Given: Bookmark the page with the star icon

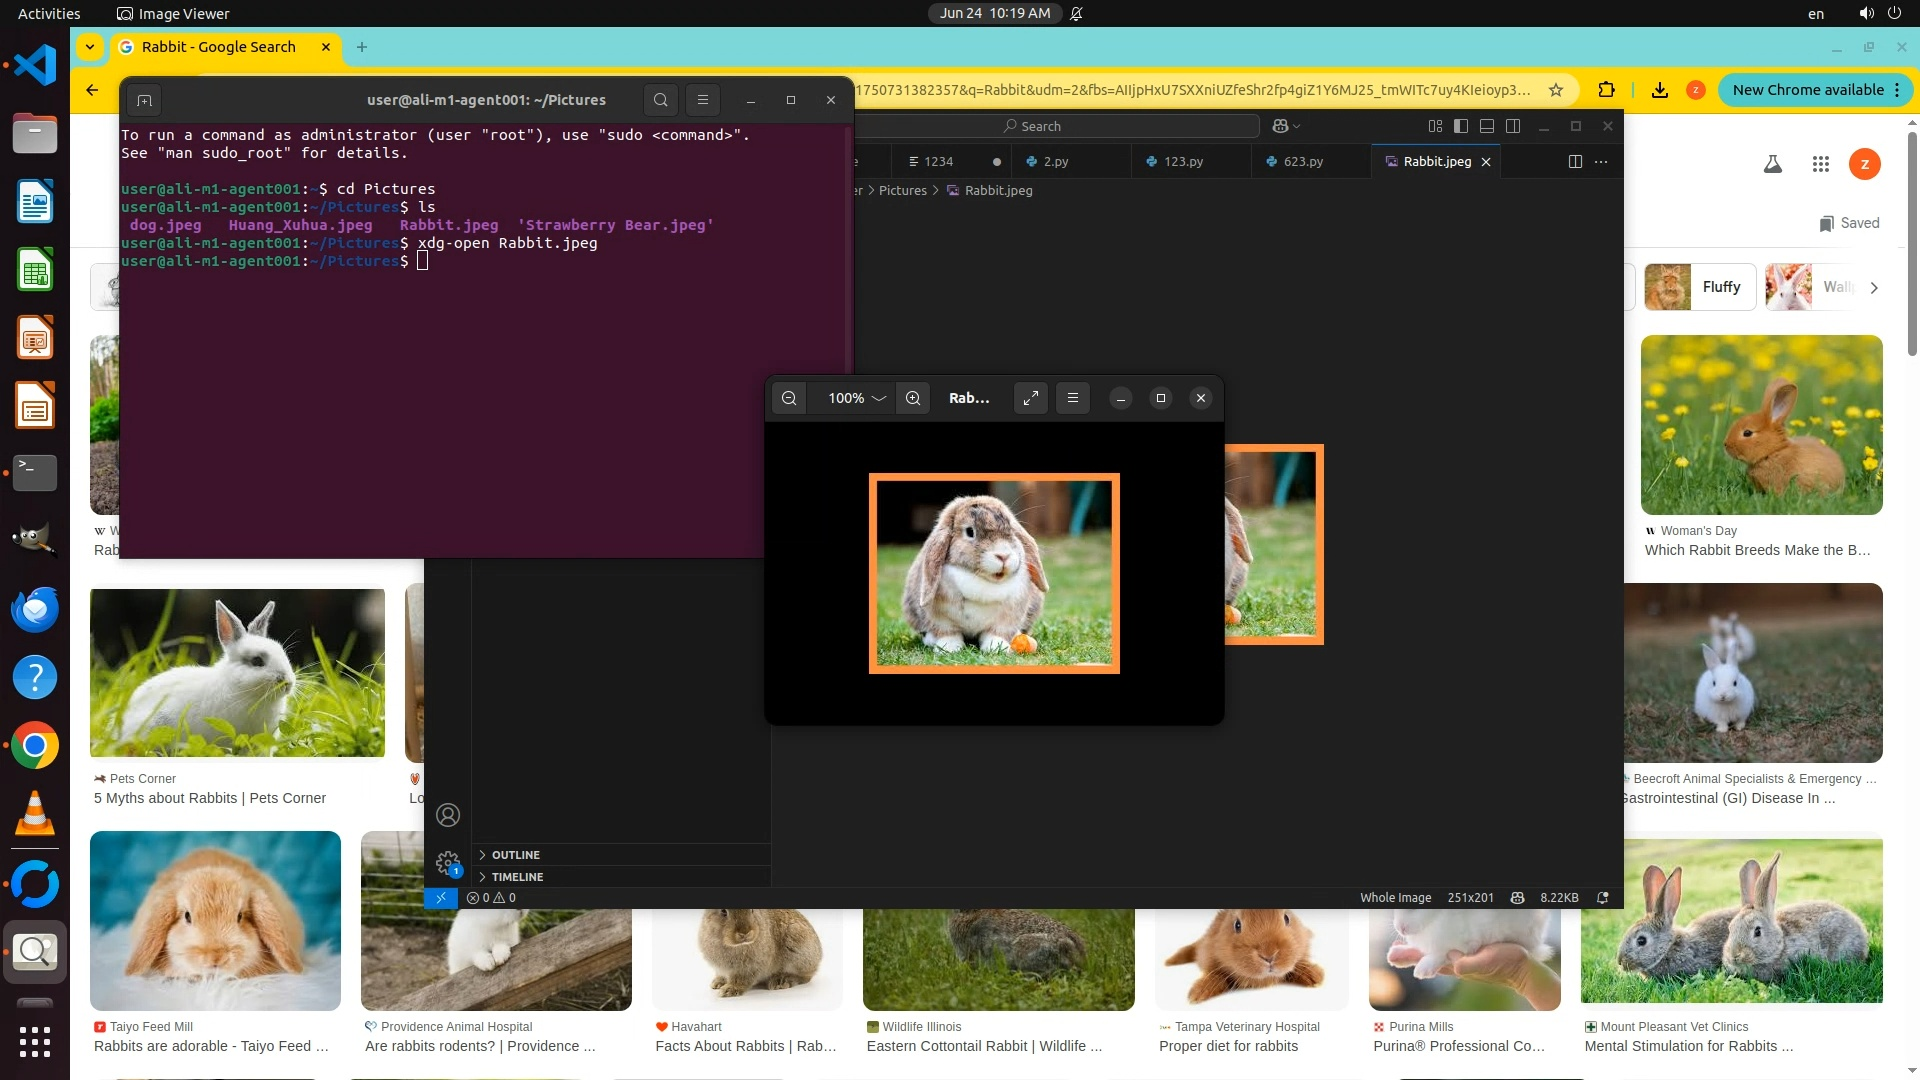Looking at the screenshot, I should point(1556,90).
